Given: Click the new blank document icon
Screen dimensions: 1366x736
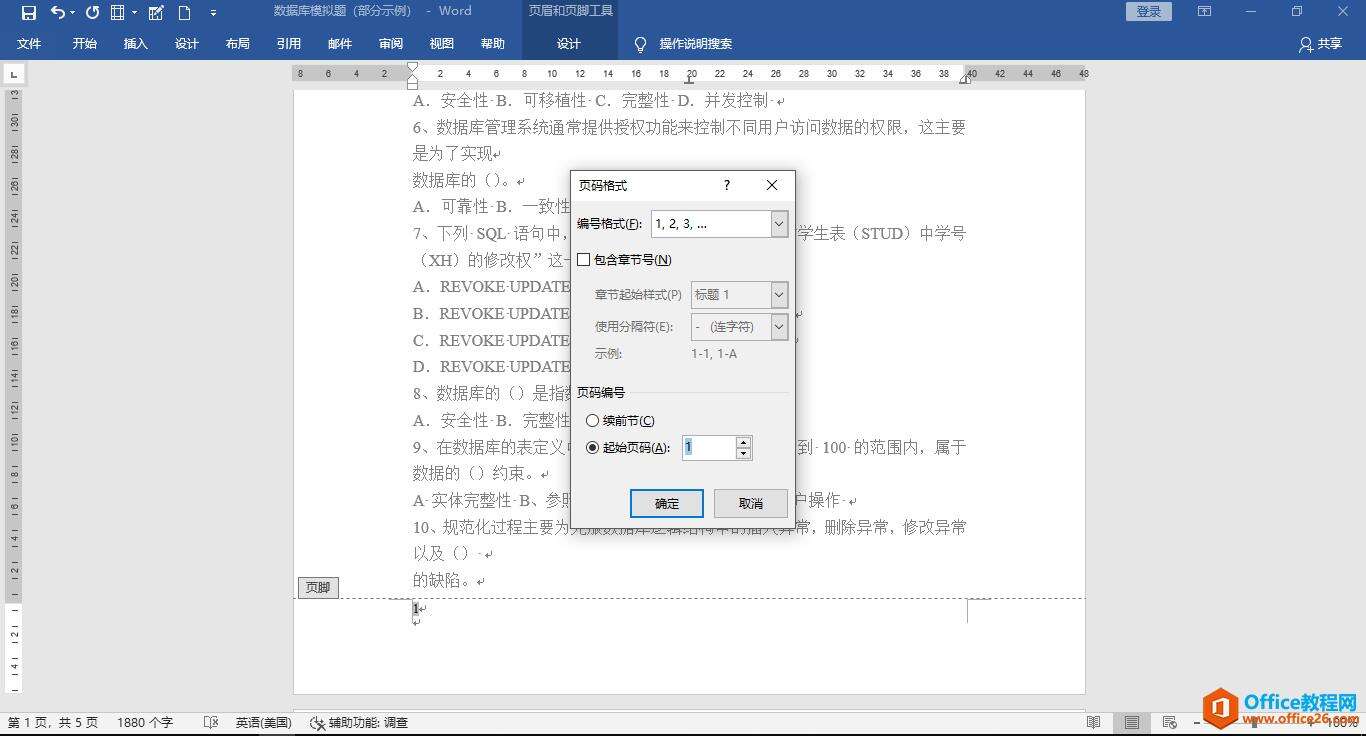Looking at the screenshot, I should pos(184,13).
